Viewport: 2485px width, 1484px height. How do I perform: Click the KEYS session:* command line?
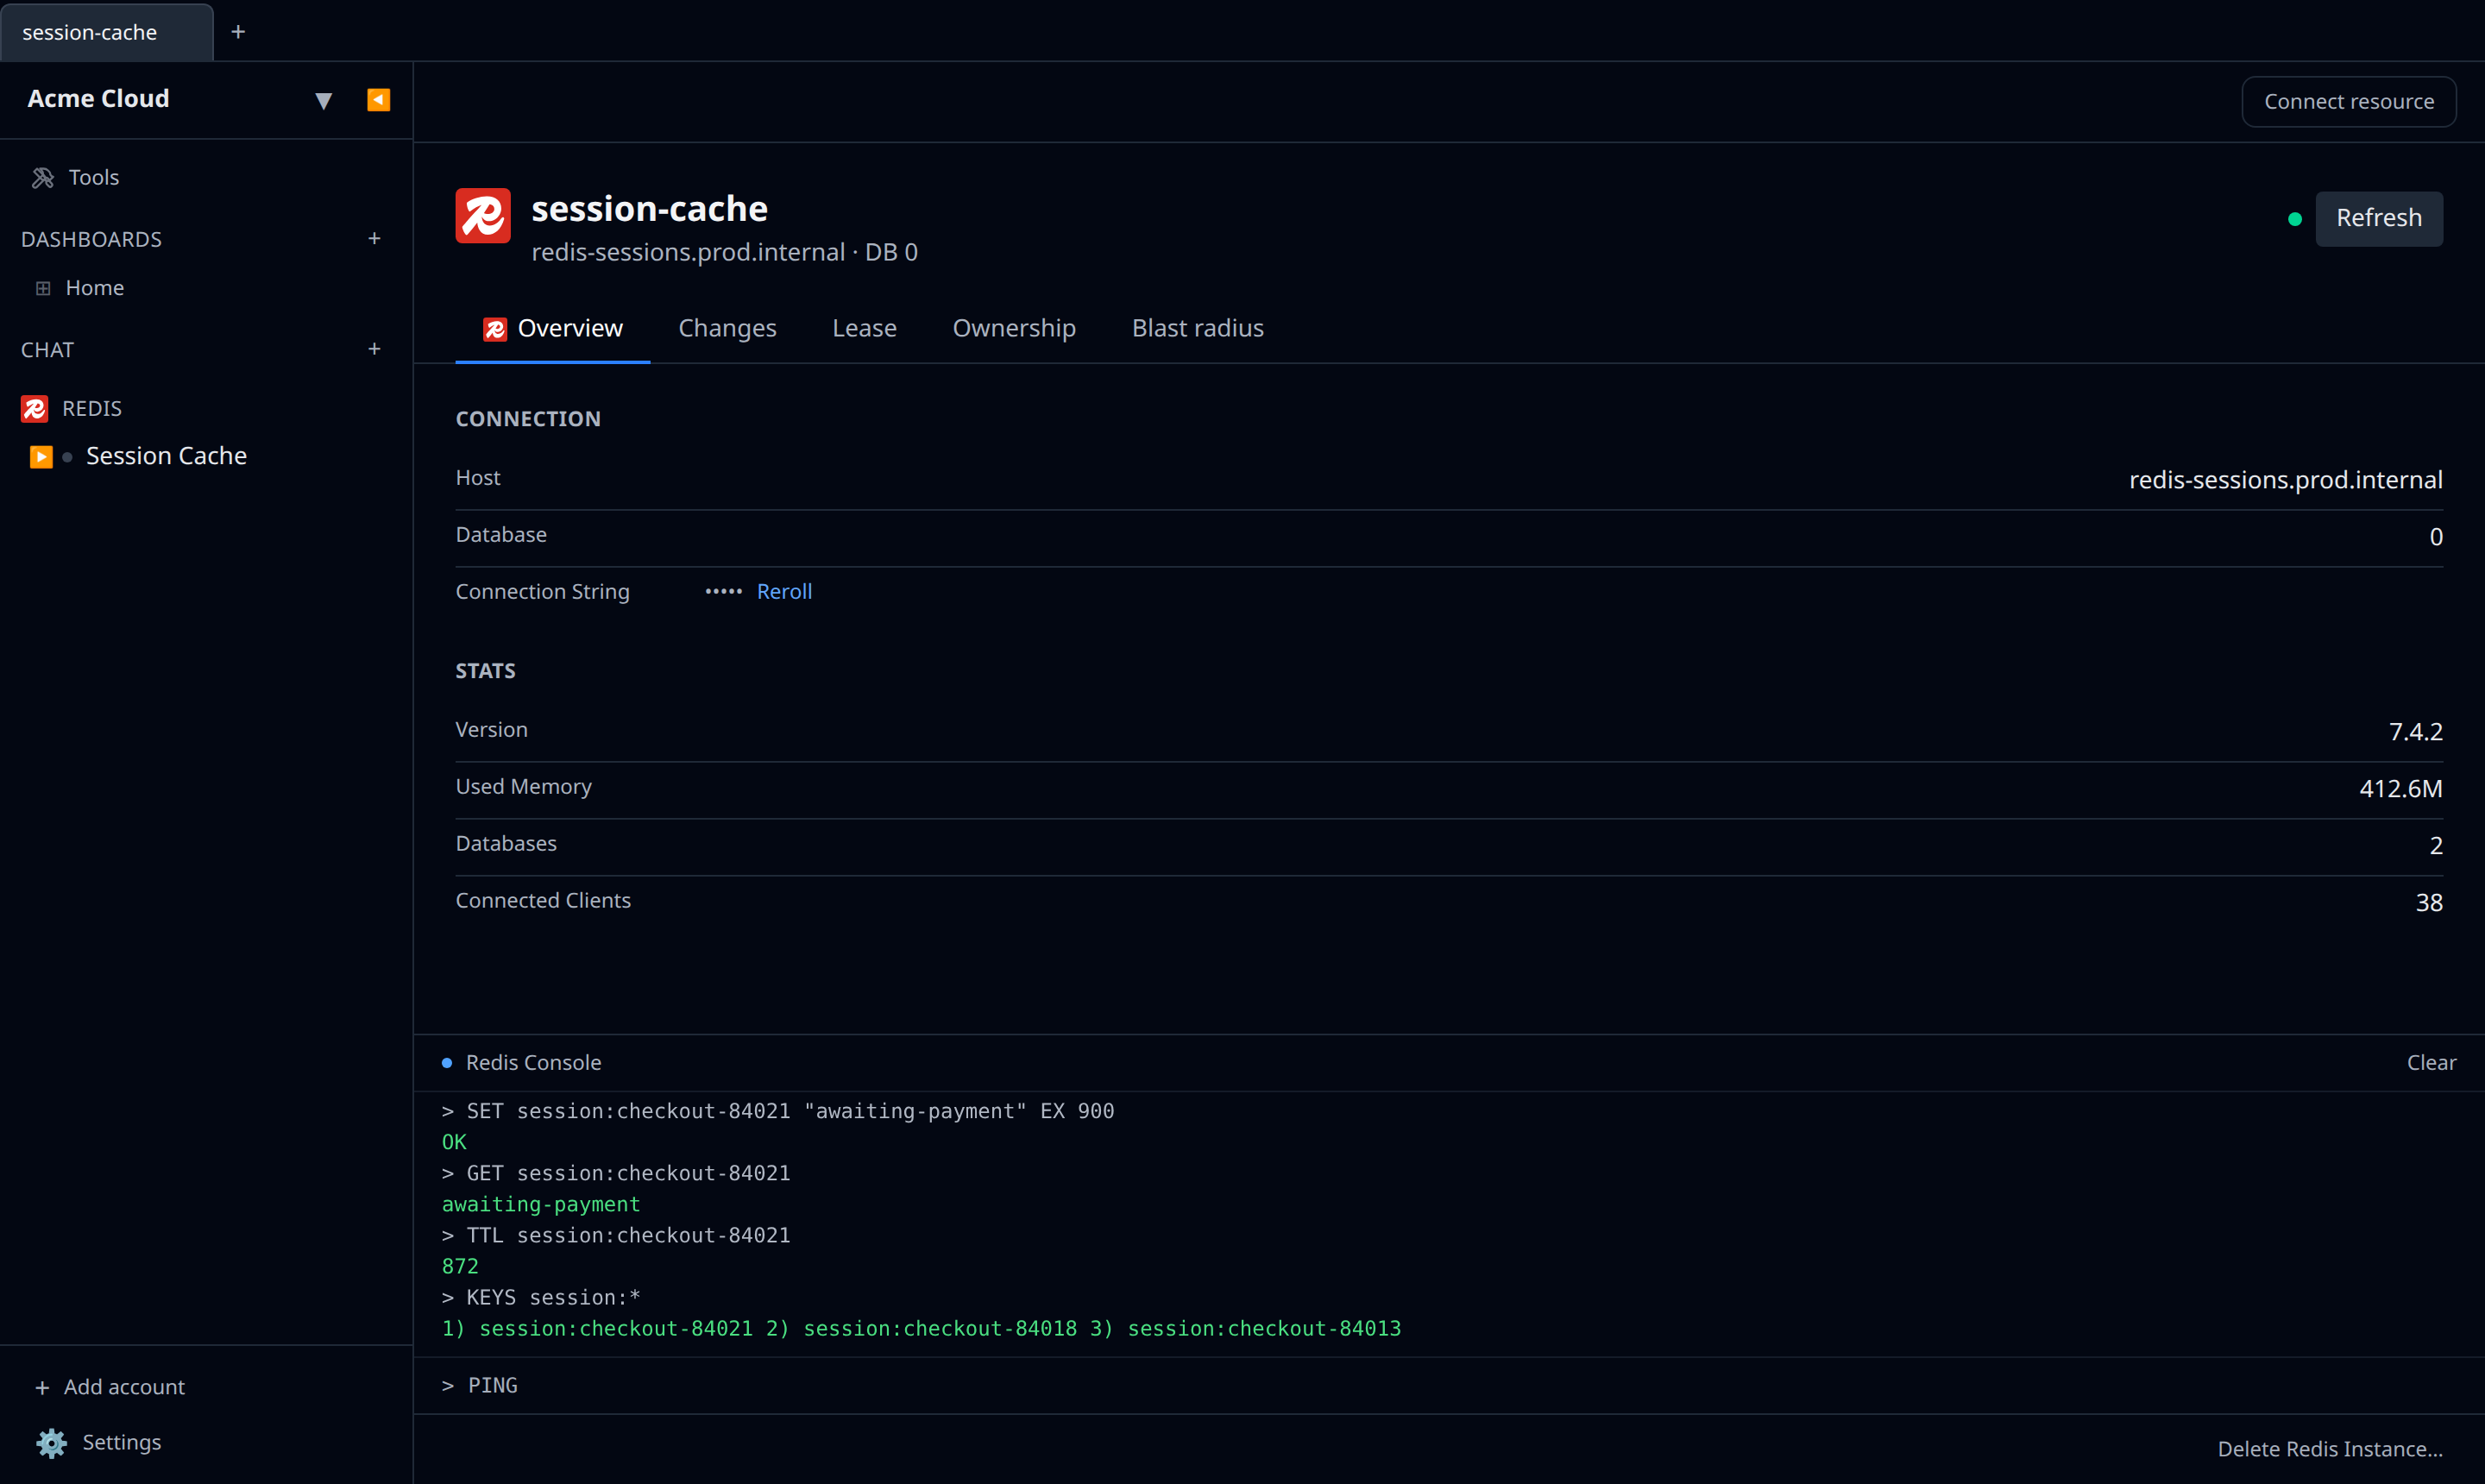(541, 1297)
